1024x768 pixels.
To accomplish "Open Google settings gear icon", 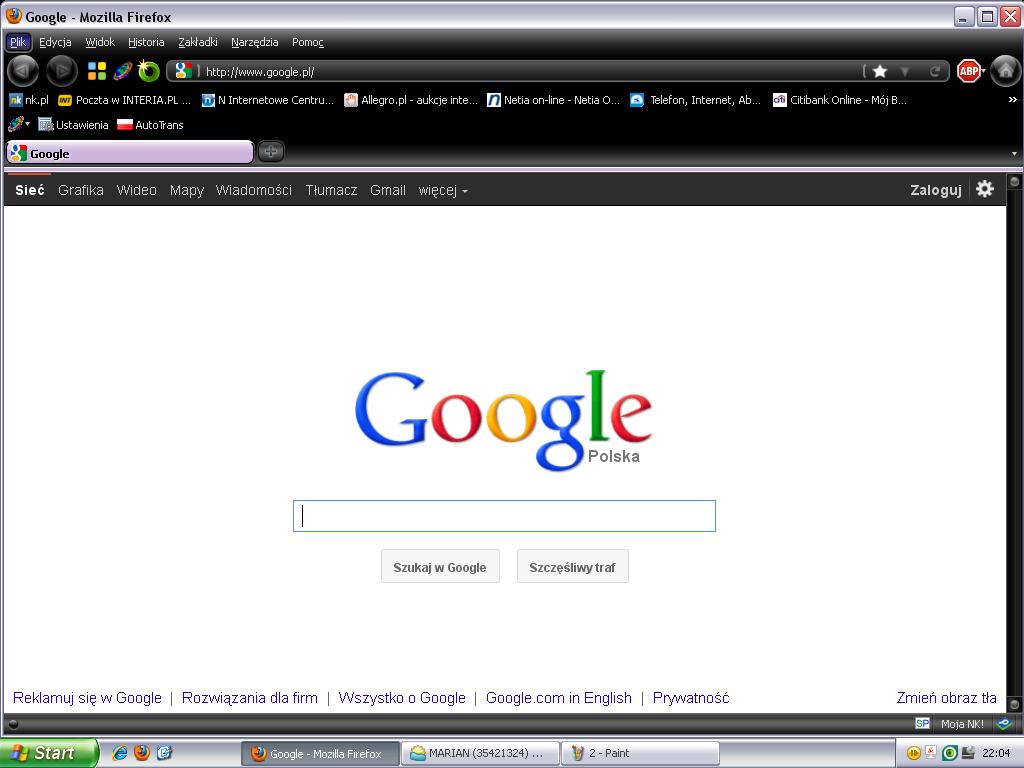I will pos(985,189).
